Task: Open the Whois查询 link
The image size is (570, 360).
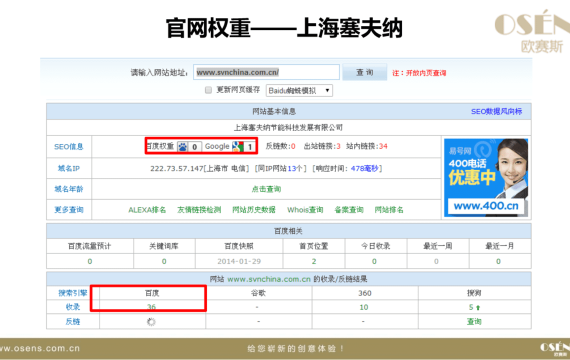Action: pos(305,210)
